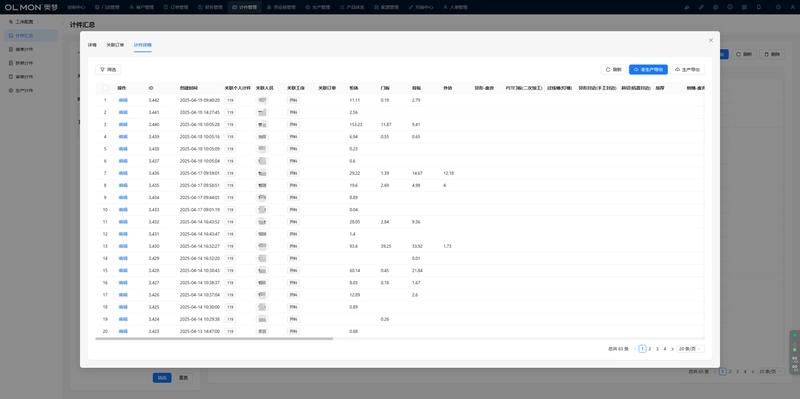Click 编辑 link for row ID 3,436
The image size is (800, 399).
(x=122, y=173)
